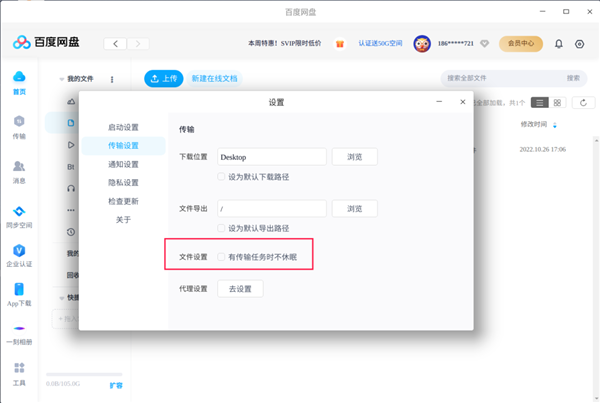Click the 企业认证 sidebar icon

point(19,253)
